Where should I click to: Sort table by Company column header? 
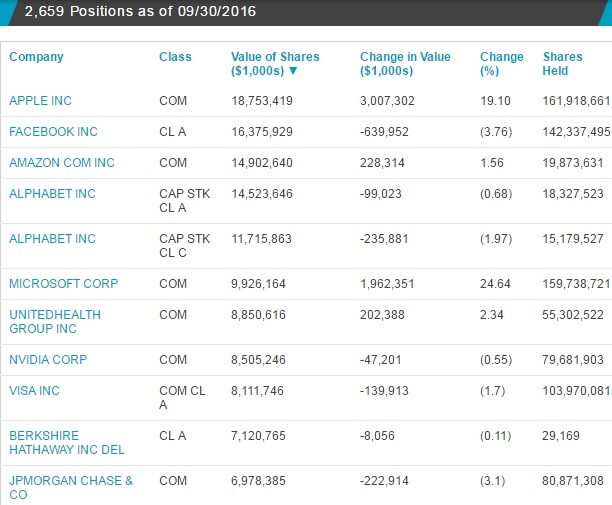[x=36, y=57]
